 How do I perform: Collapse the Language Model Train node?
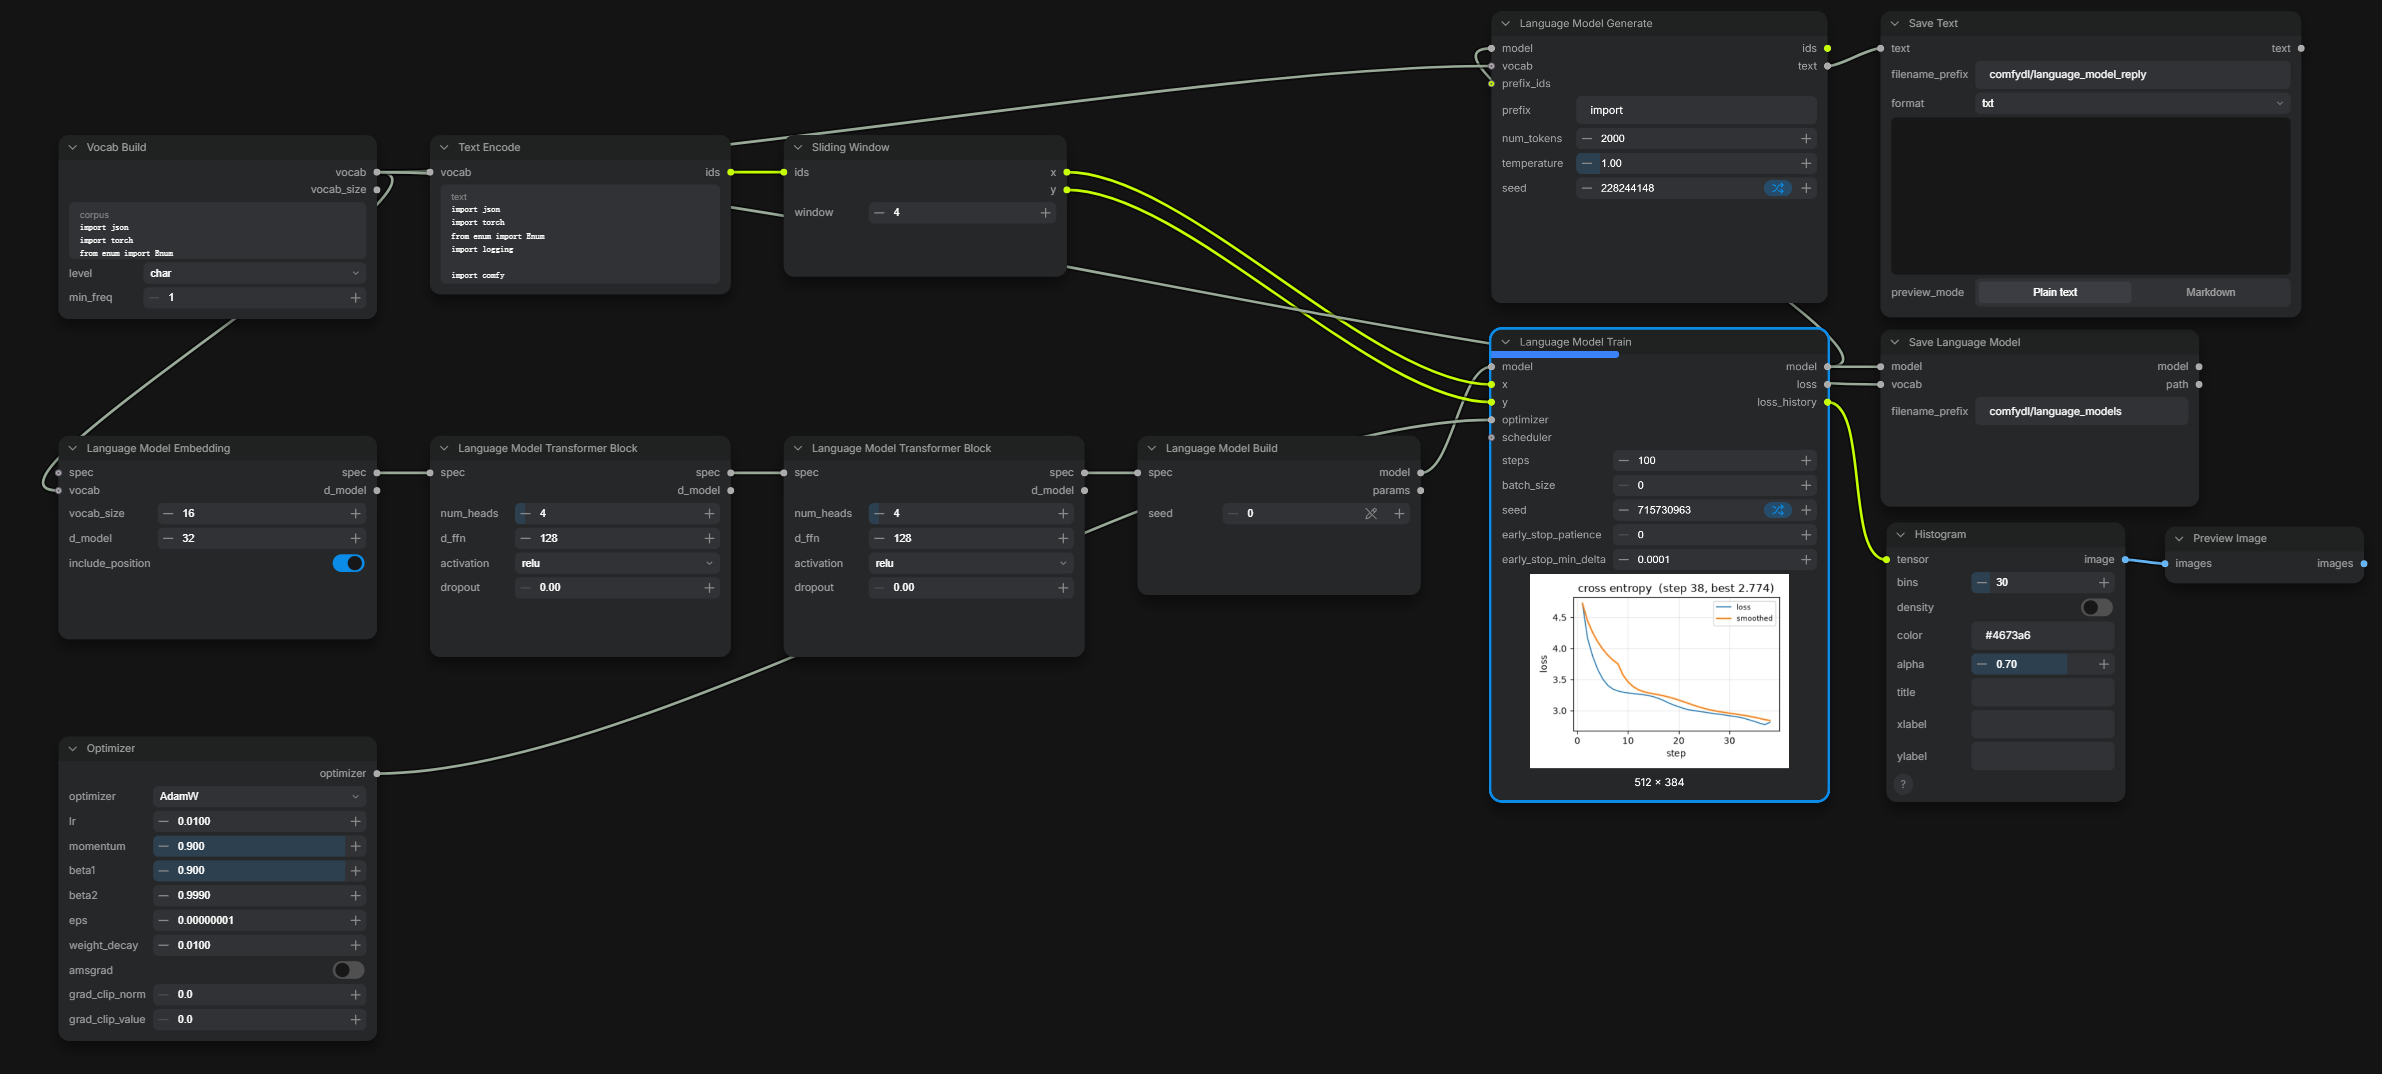pos(1506,342)
